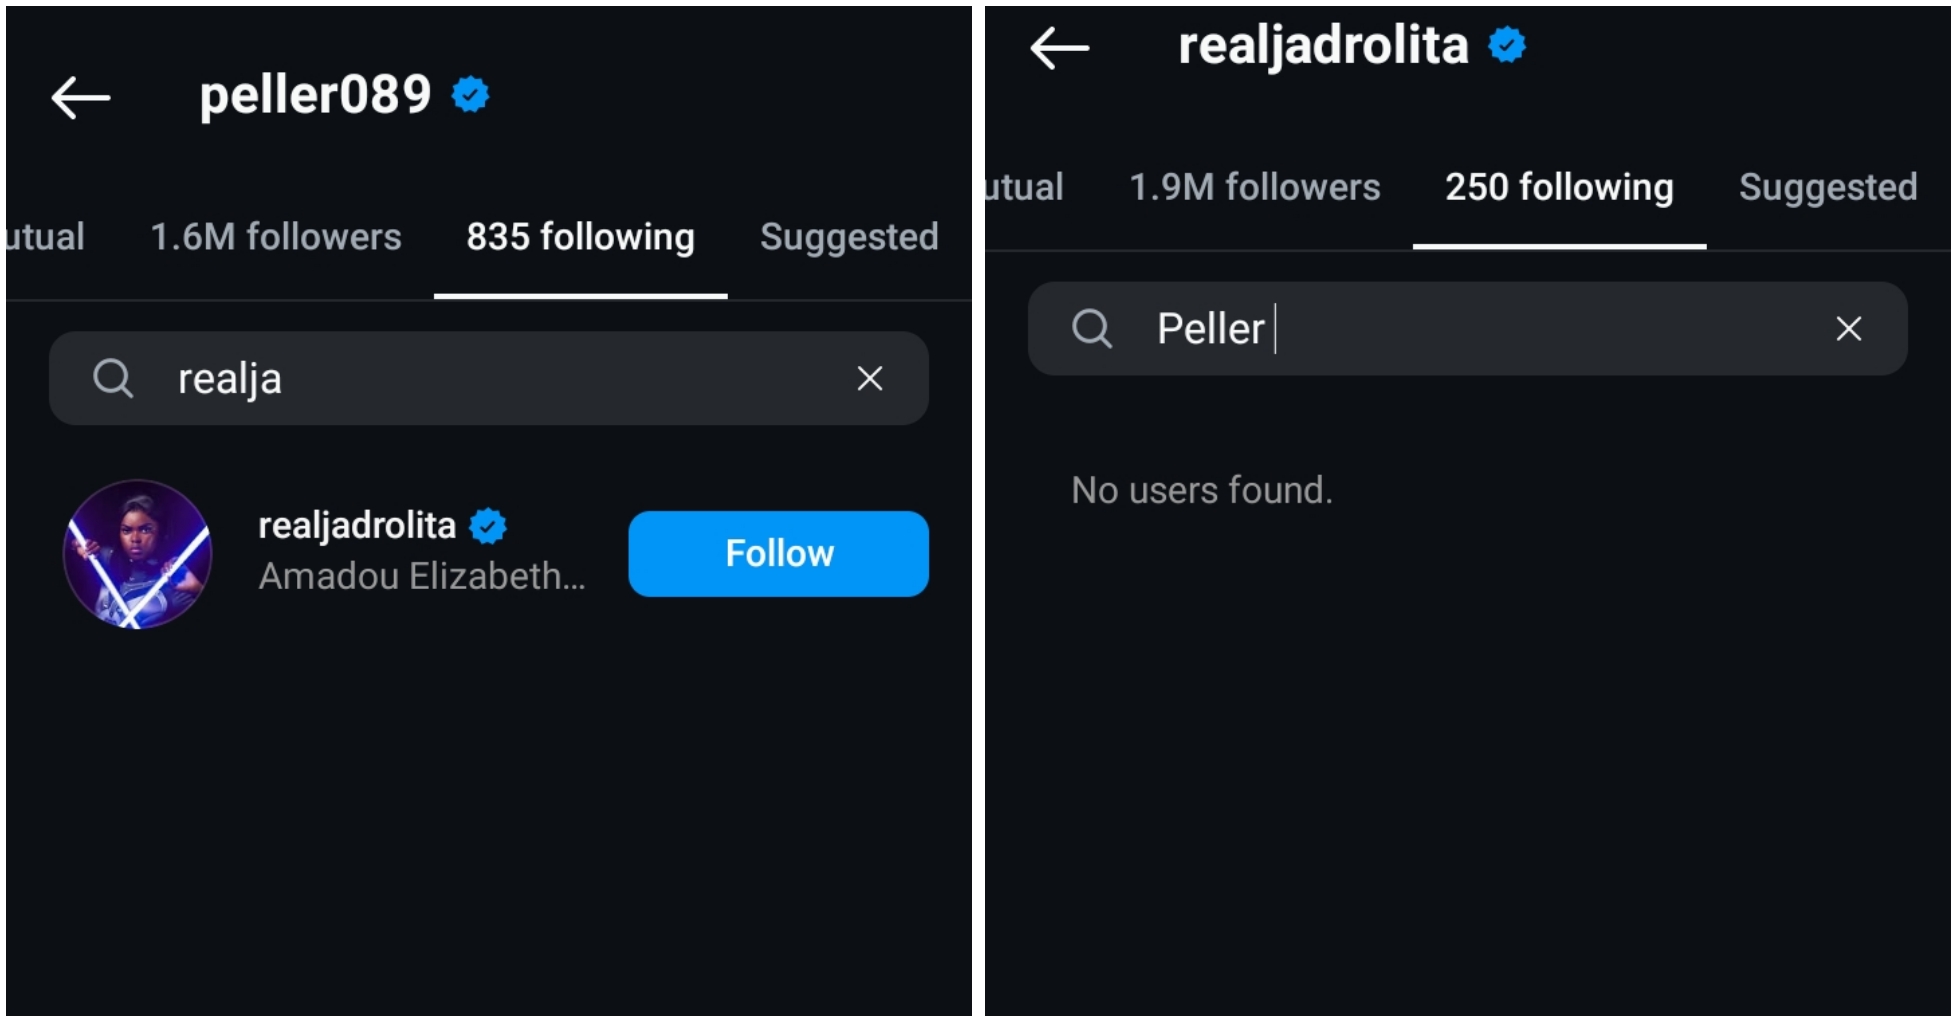Screen dimensions: 1960x1024
Task: Clear the 'Peller' search text
Action: click(x=1848, y=329)
